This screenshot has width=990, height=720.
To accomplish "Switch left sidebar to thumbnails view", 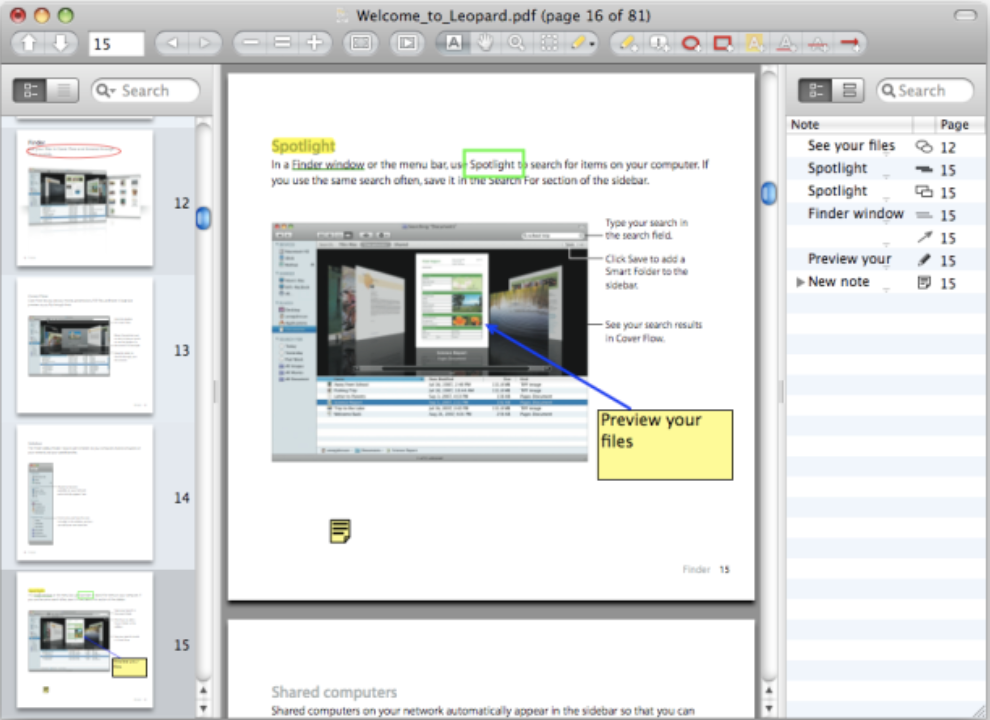I will [31, 91].
